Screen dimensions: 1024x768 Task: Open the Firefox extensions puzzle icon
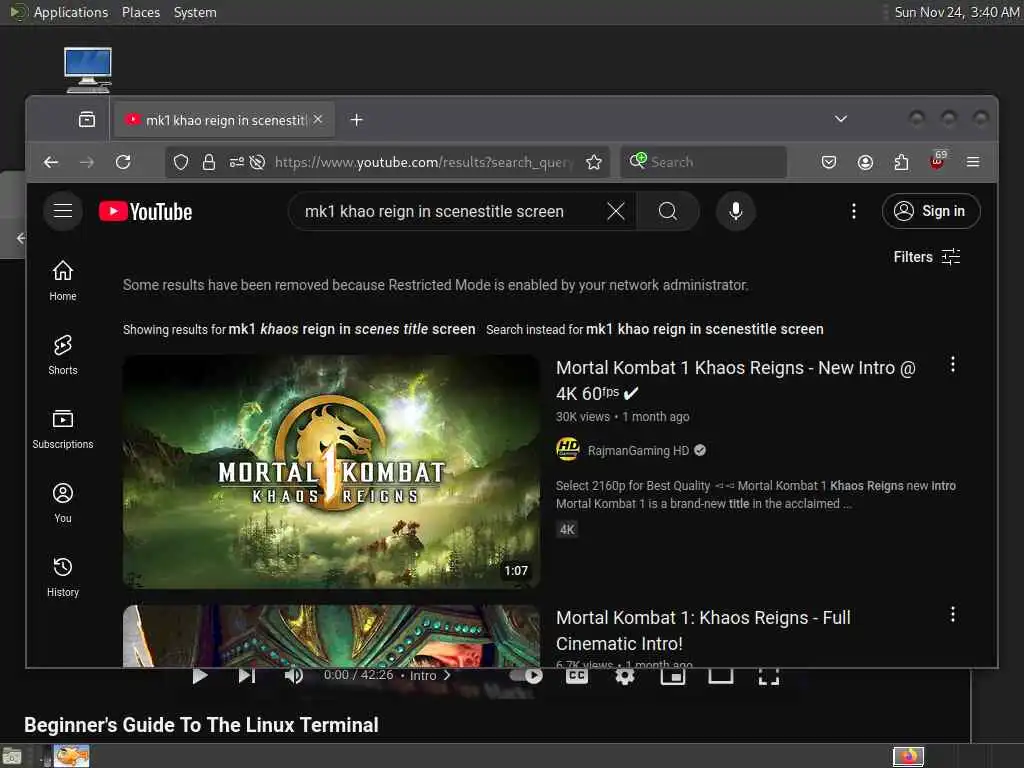(901, 162)
